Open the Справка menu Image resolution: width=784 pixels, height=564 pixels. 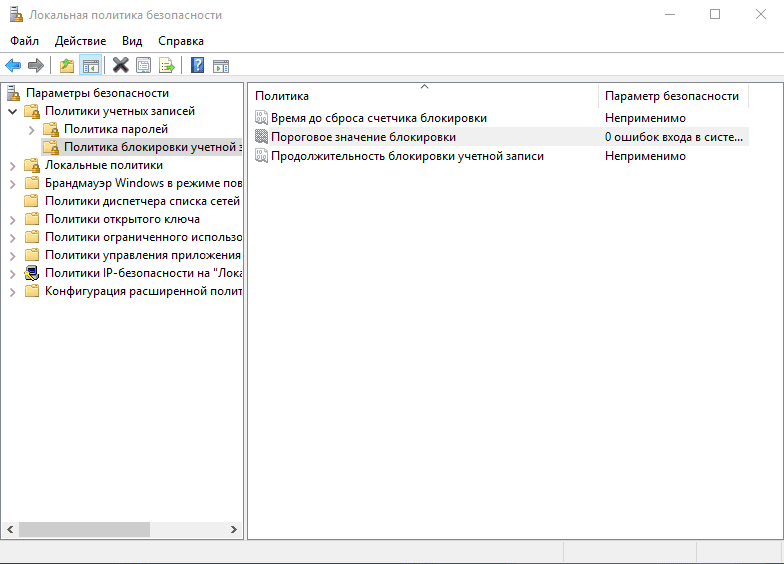tap(181, 41)
